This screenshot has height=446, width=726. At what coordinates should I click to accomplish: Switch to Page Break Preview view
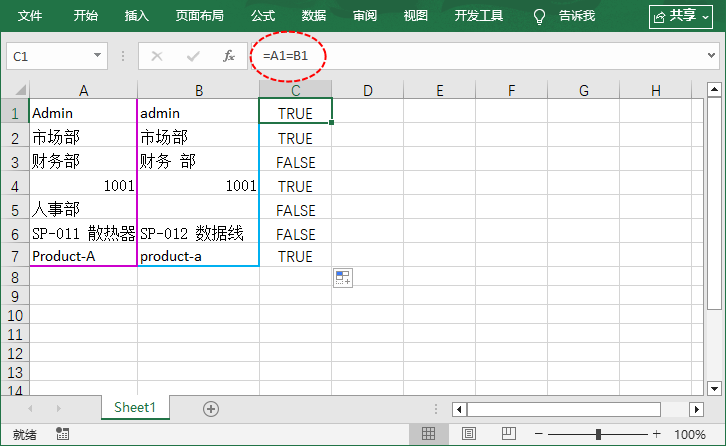(508, 434)
